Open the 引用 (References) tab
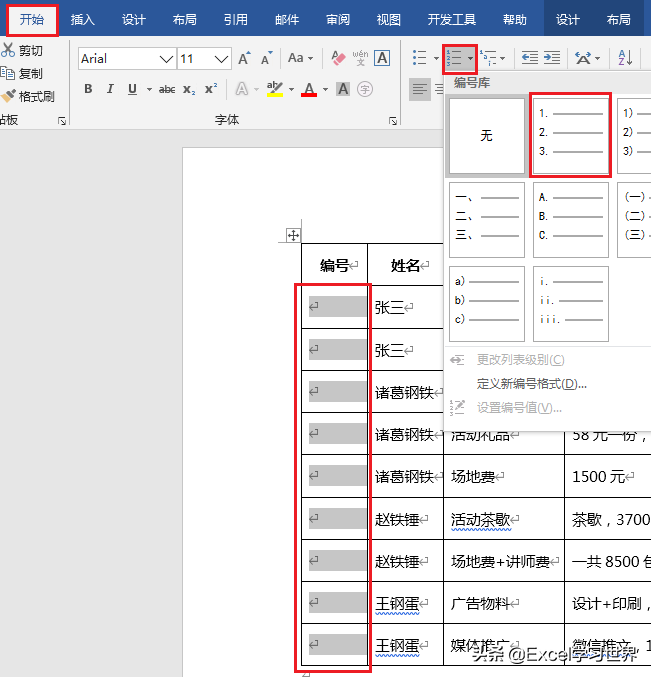 tap(236, 19)
